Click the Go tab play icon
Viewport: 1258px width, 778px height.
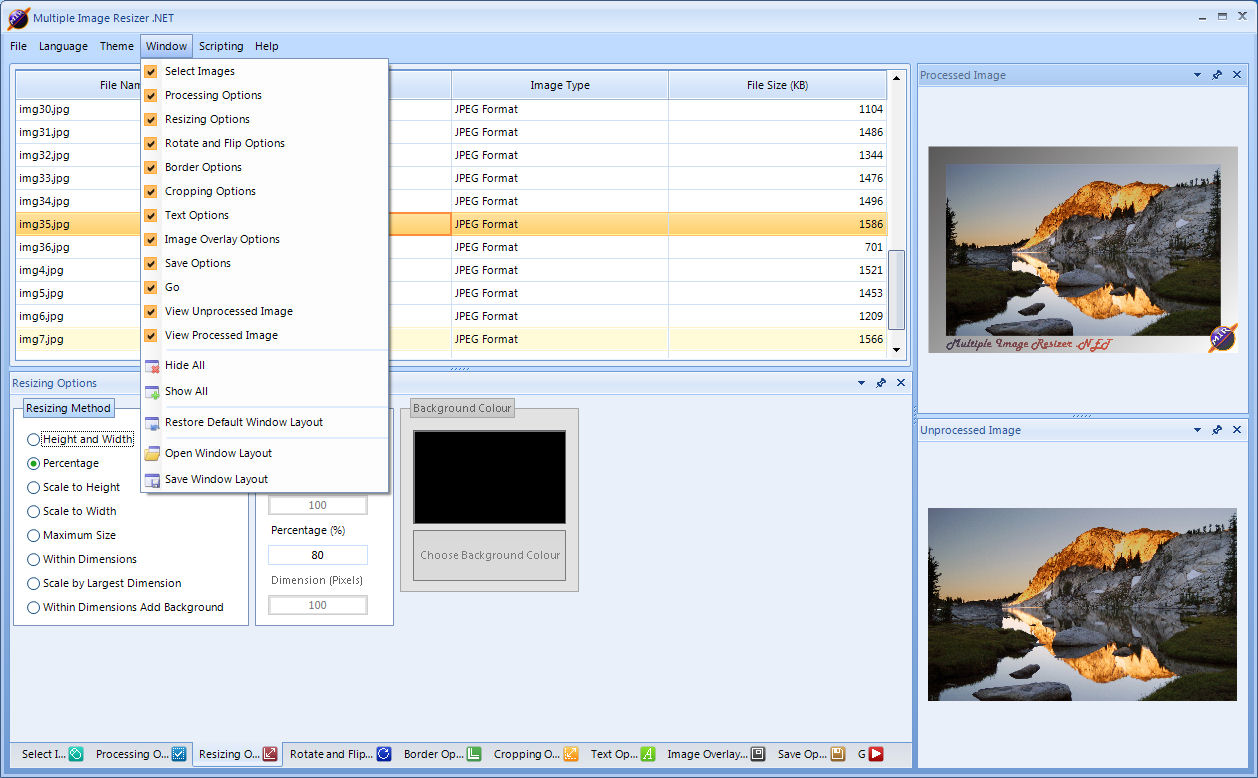click(x=876, y=754)
